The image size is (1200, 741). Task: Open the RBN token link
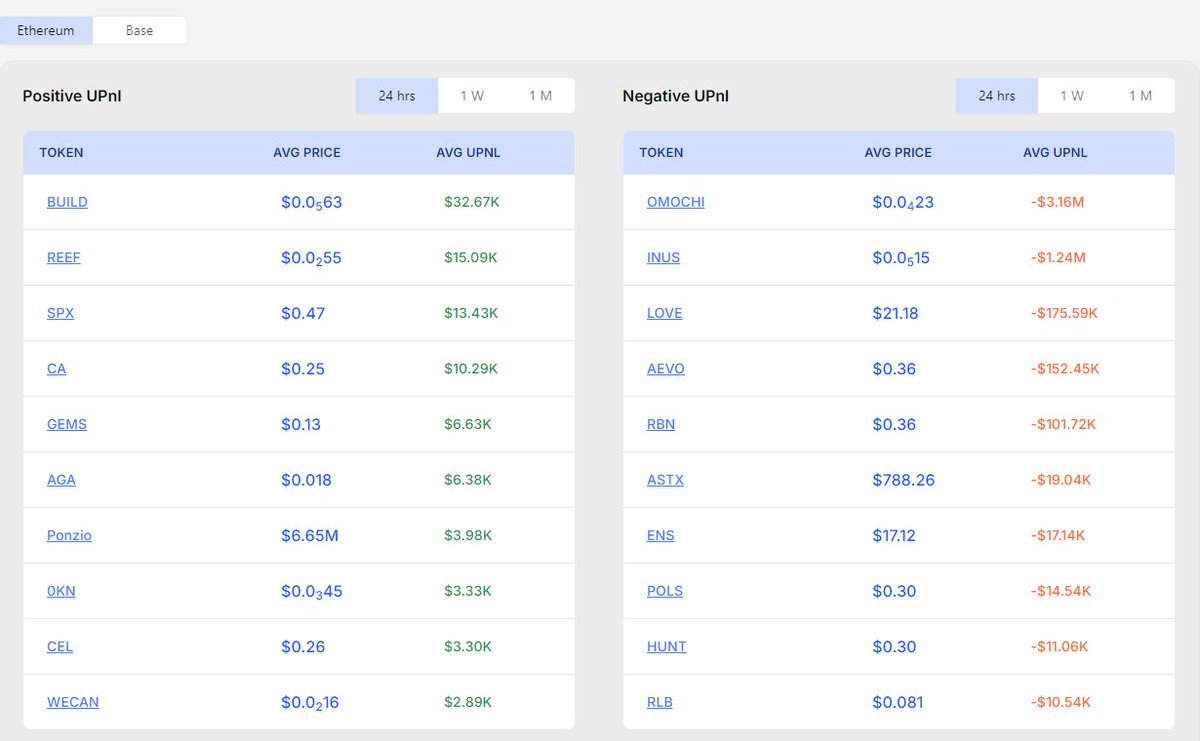click(x=661, y=424)
